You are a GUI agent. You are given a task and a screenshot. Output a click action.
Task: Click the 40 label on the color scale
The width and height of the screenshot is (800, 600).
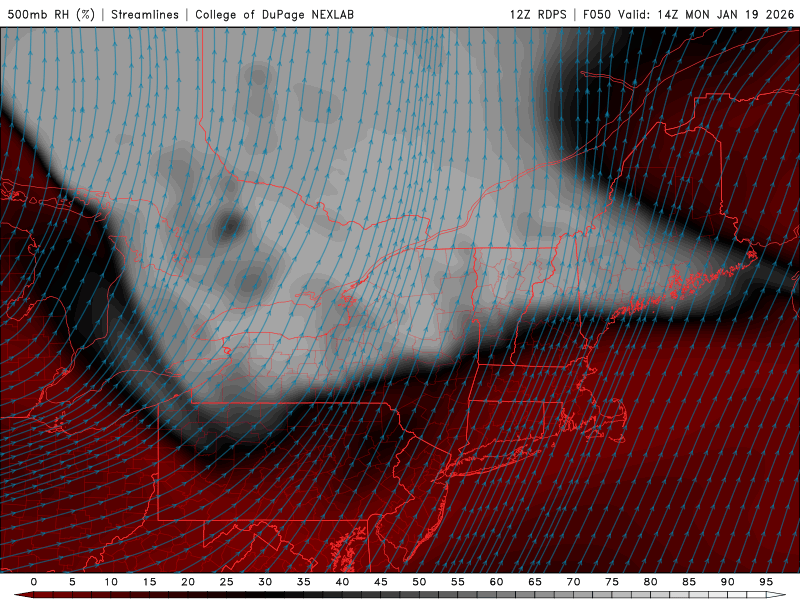point(342,582)
